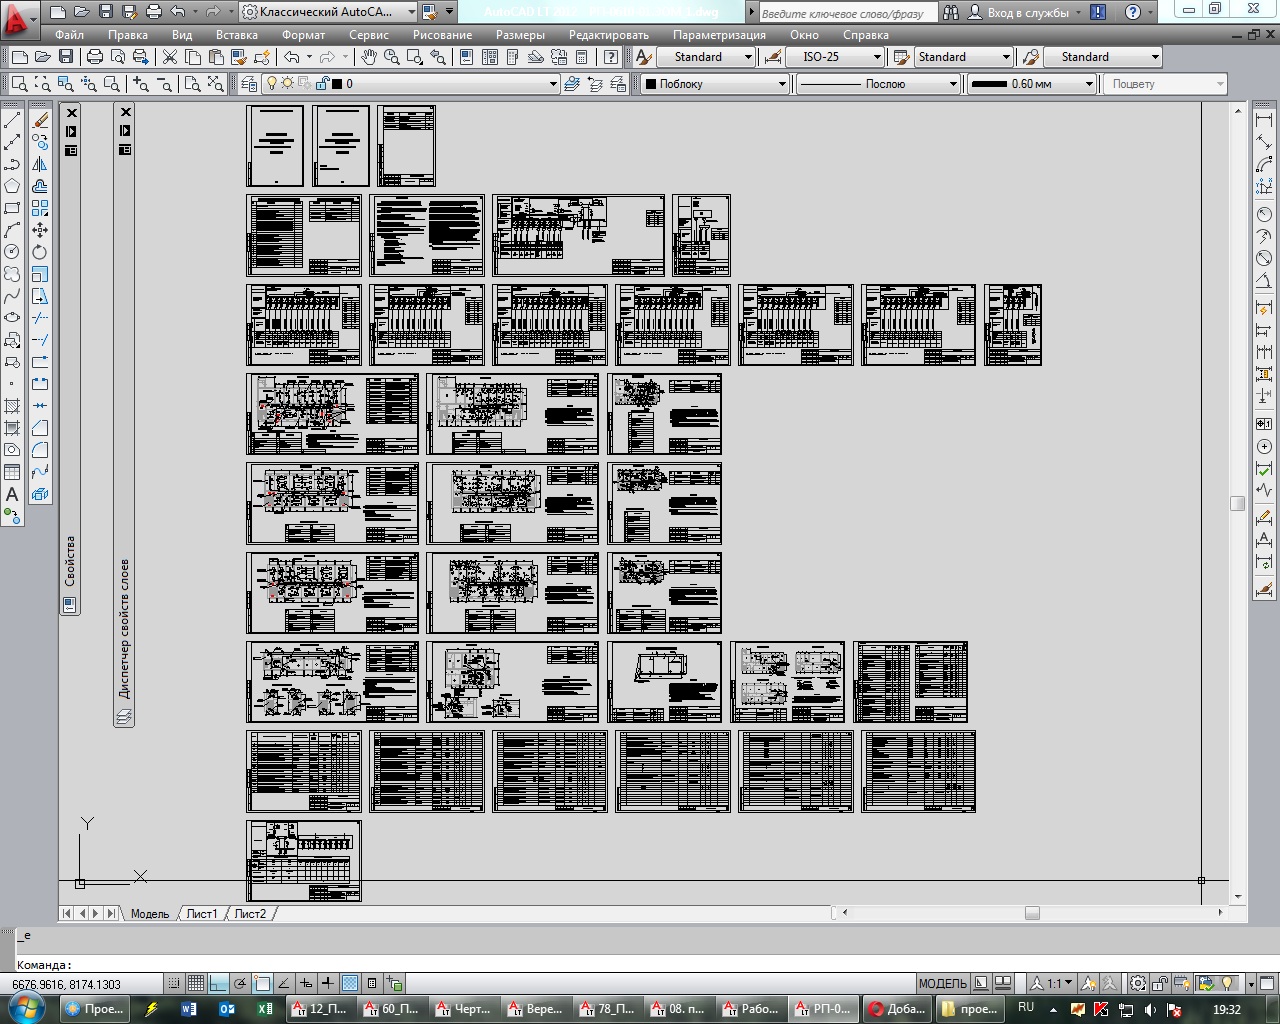1280x1024 pixels.
Task: Click the Zoom Extents icon
Action: tap(217, 84)
